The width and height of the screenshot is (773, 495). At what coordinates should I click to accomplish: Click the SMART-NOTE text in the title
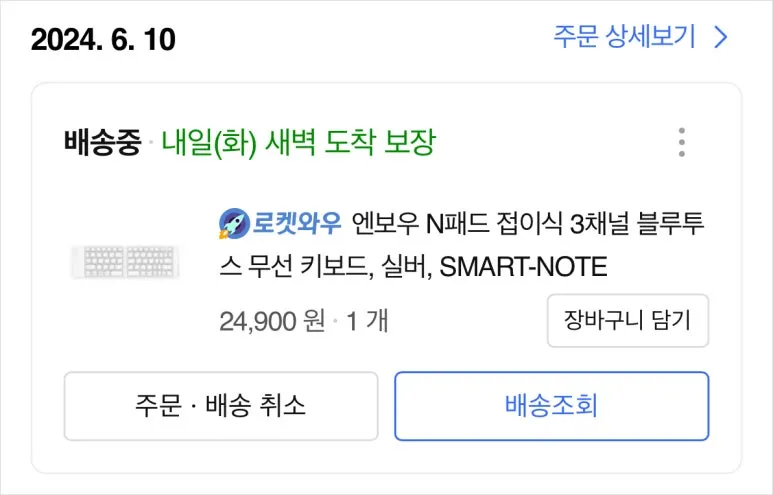pyautogui.click(x=524, y=268)
